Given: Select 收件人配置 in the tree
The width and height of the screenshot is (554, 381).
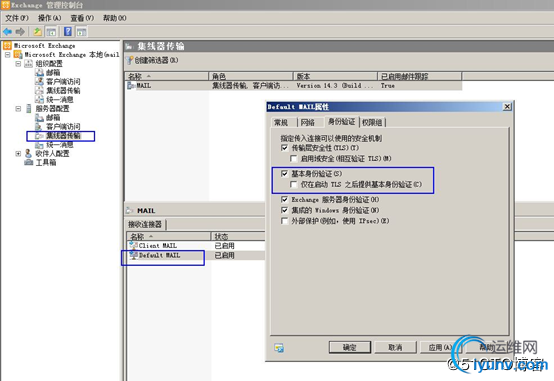Looking at the screenshot, I should click(x=52, y=153).
